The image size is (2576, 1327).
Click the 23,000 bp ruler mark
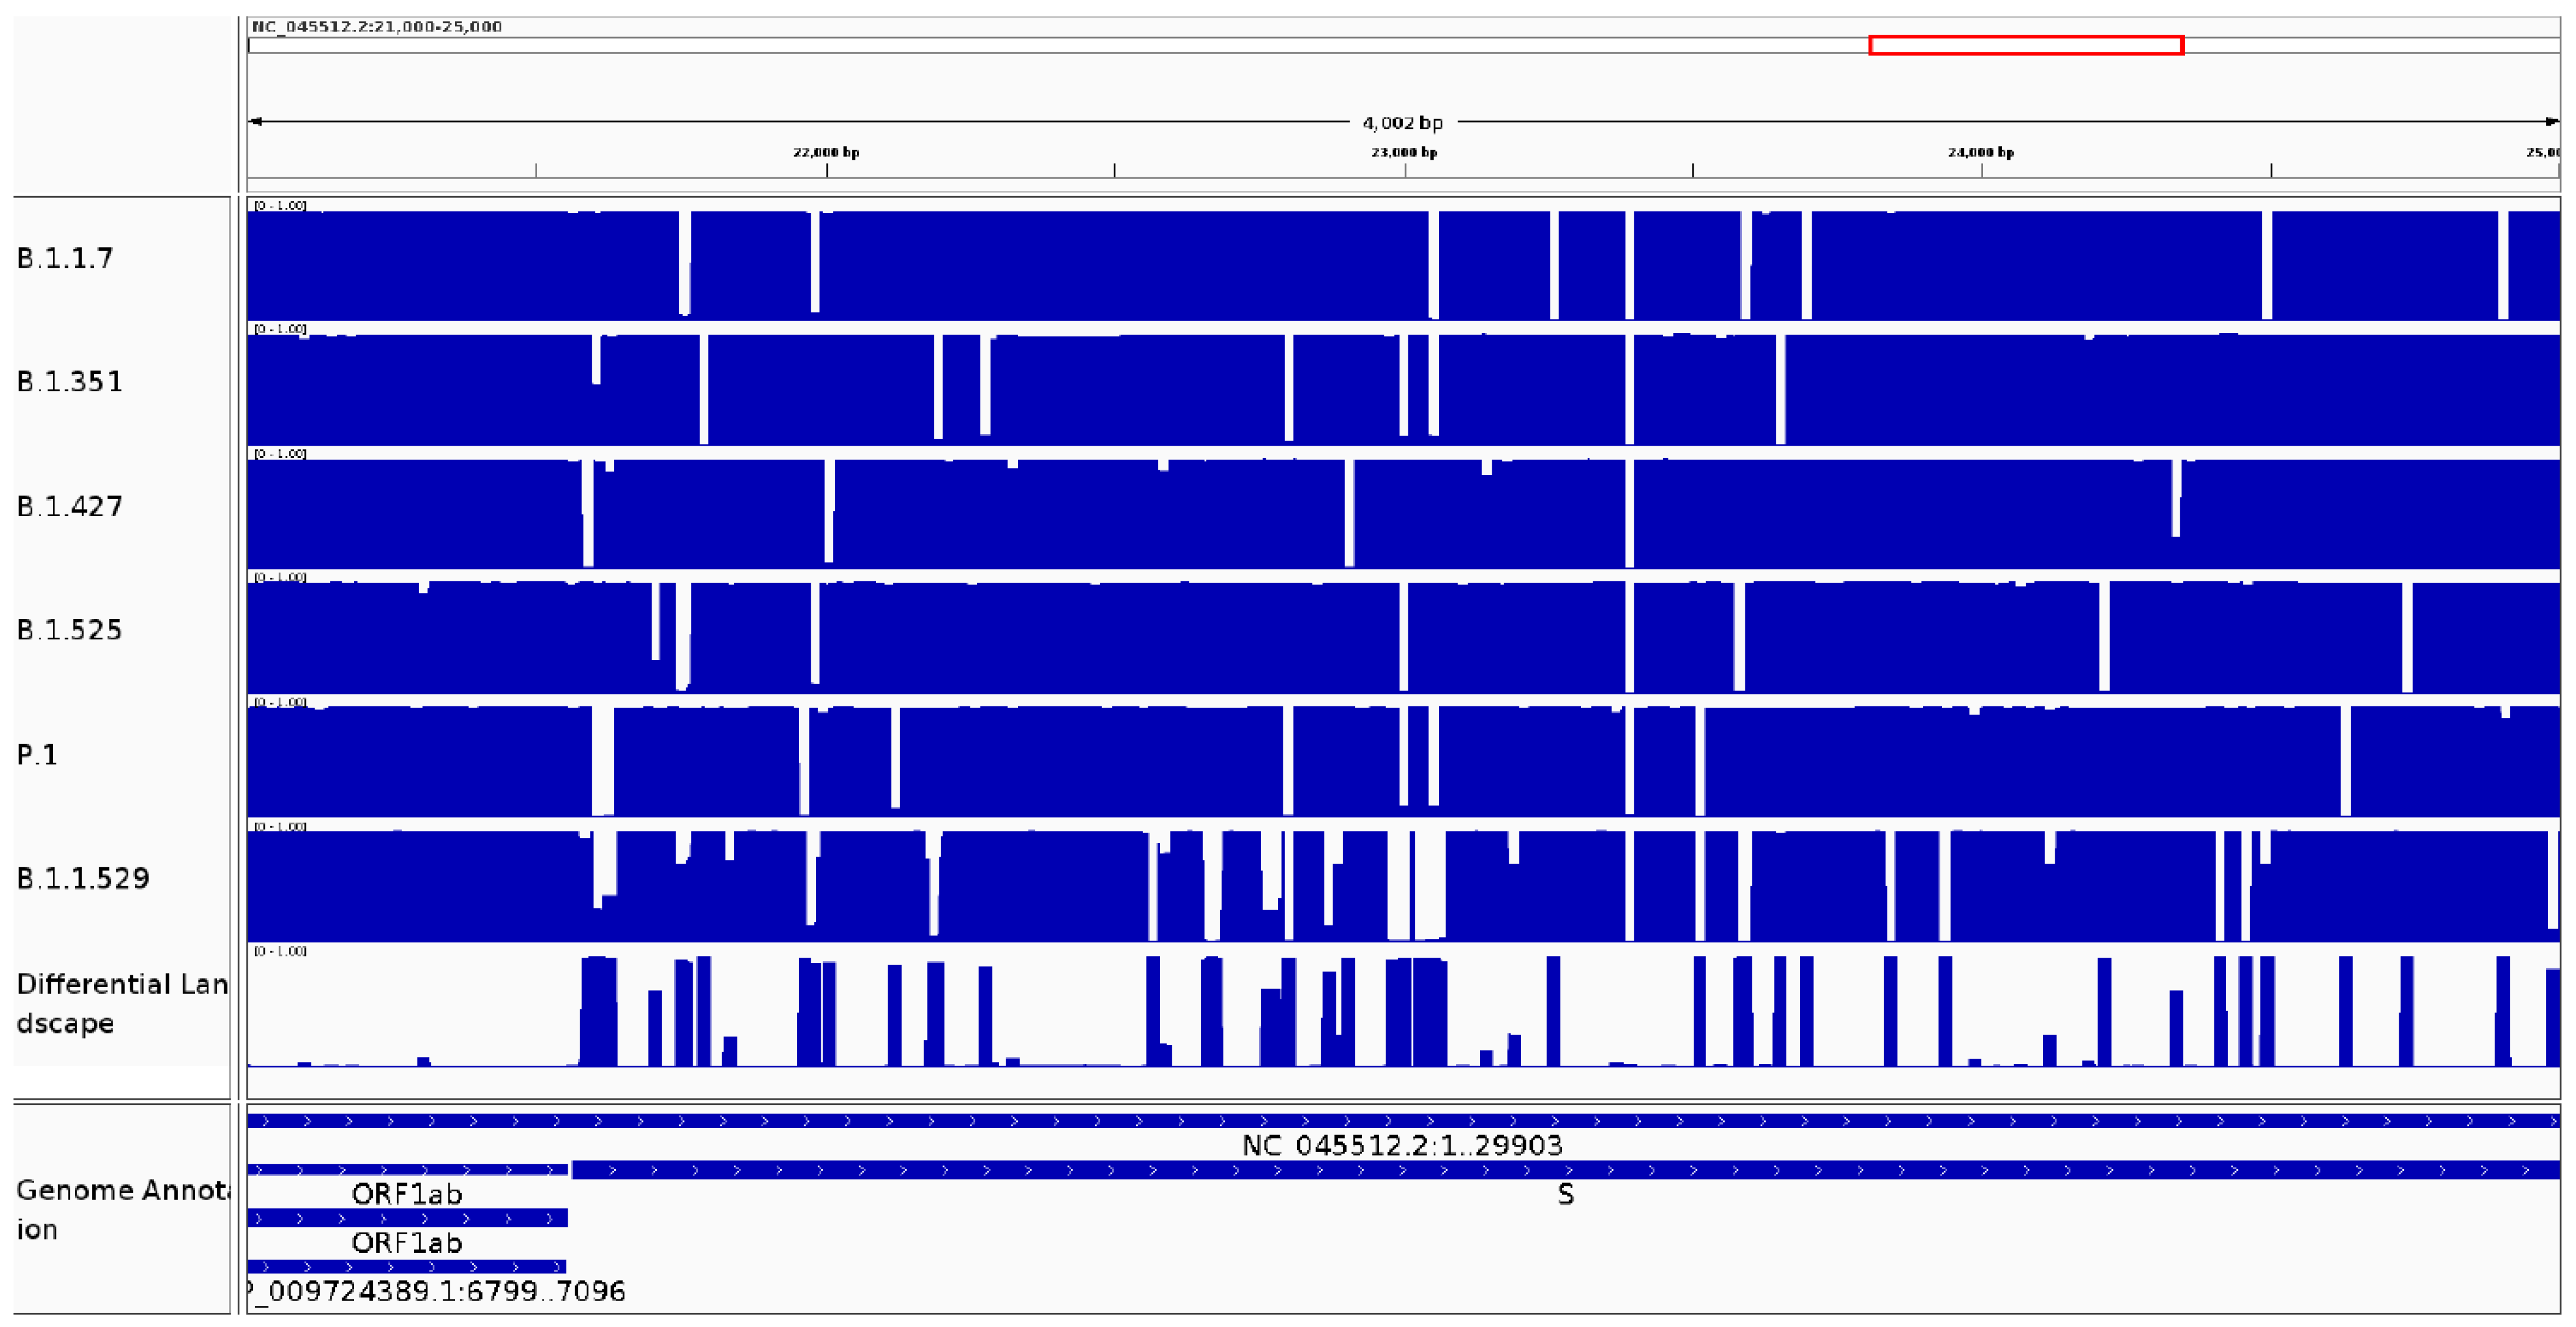1404,152
